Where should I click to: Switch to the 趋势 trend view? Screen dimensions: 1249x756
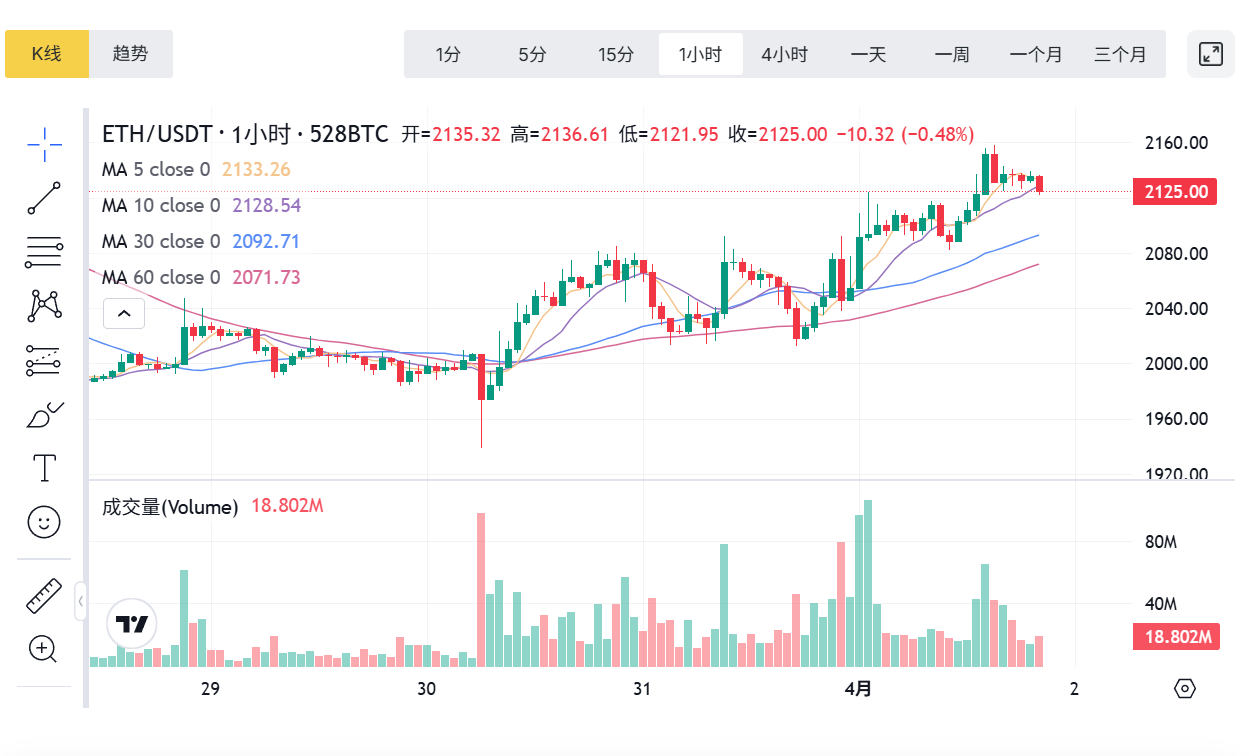pyautogui.click(x=131, y=54)
